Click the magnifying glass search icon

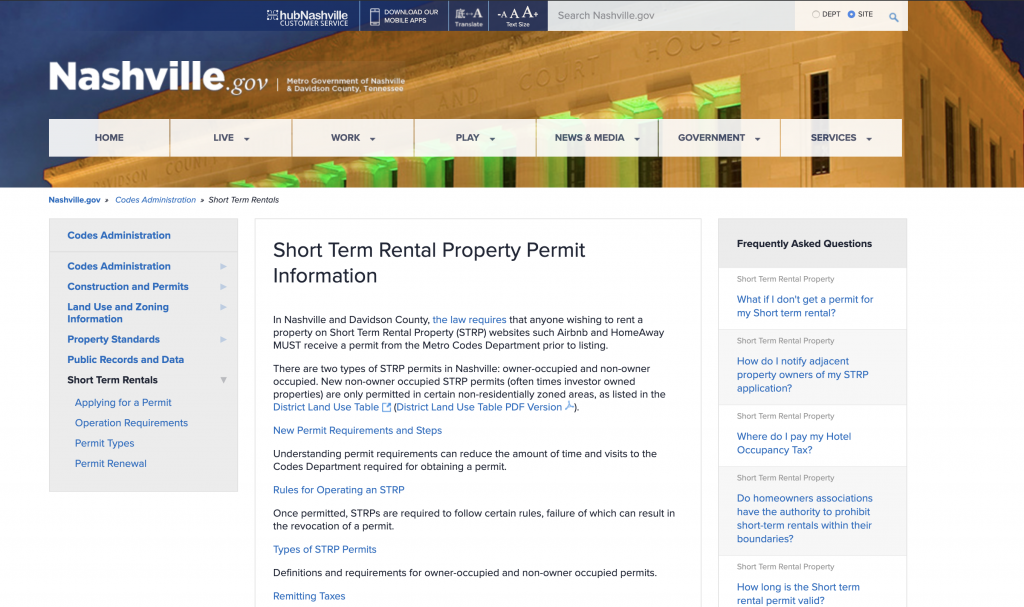[893, 16]
